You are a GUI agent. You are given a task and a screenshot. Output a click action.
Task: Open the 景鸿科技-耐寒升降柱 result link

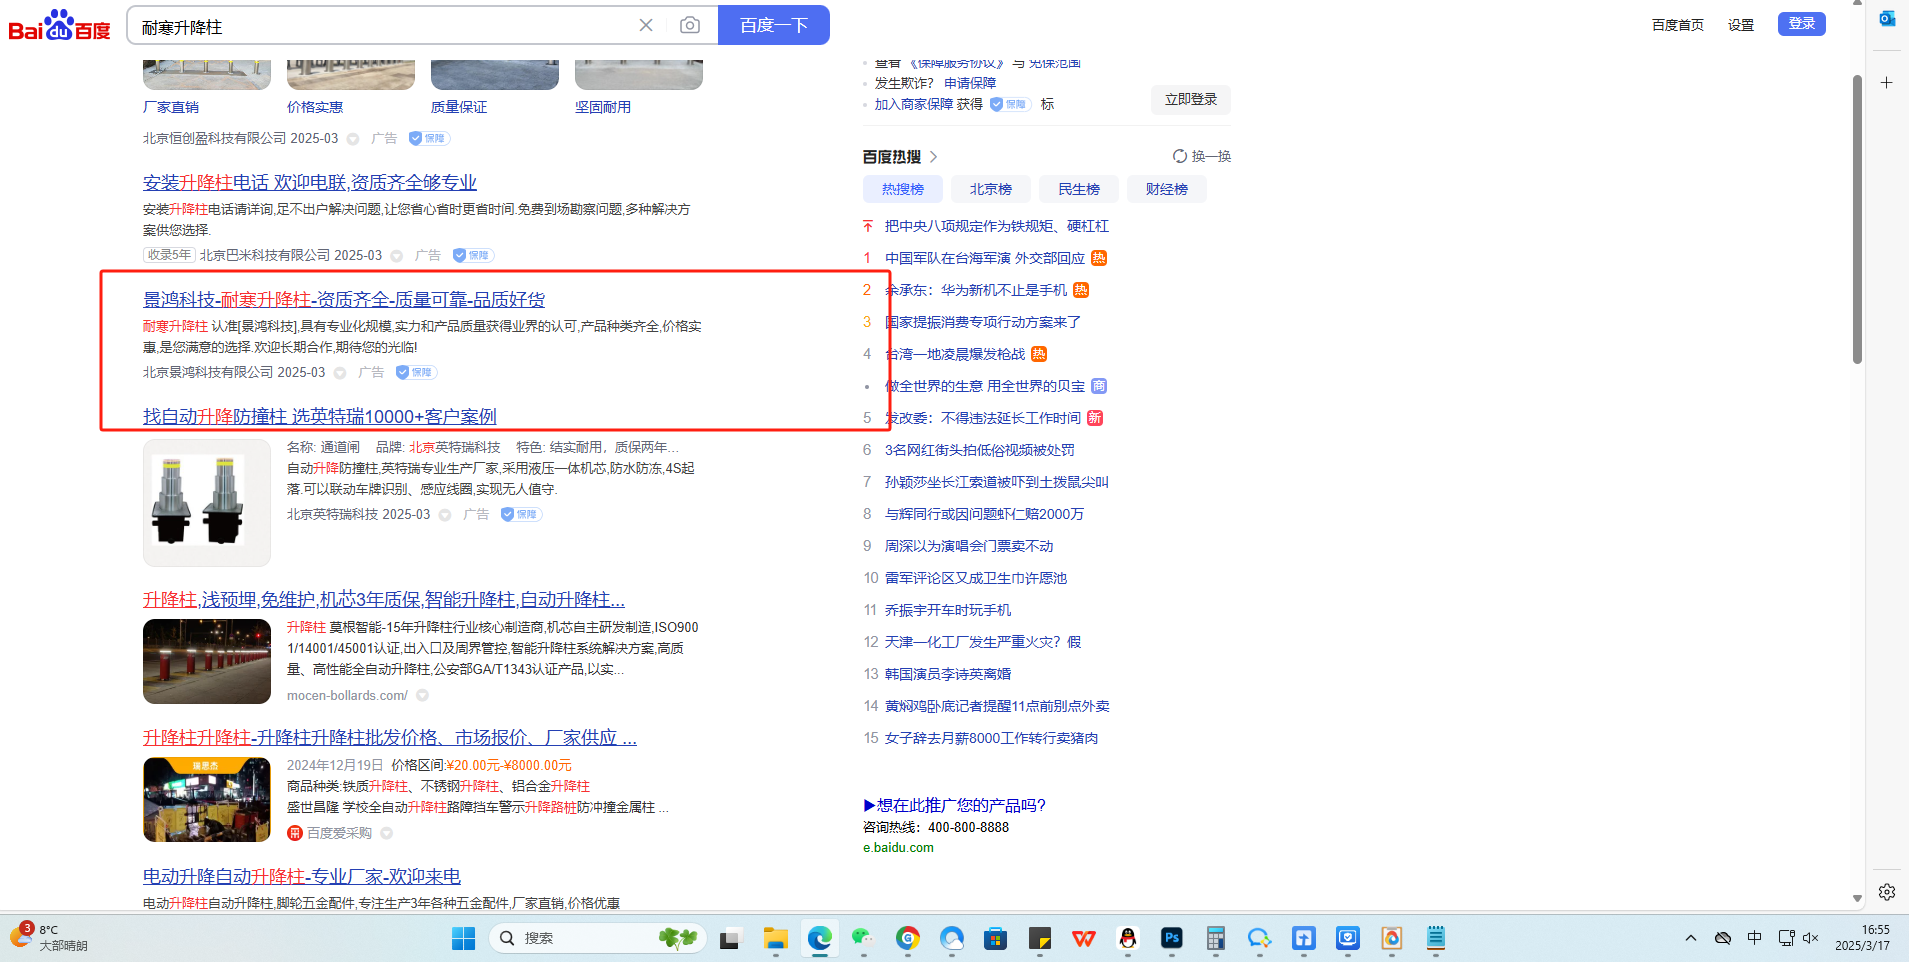(x=343, y=299)
